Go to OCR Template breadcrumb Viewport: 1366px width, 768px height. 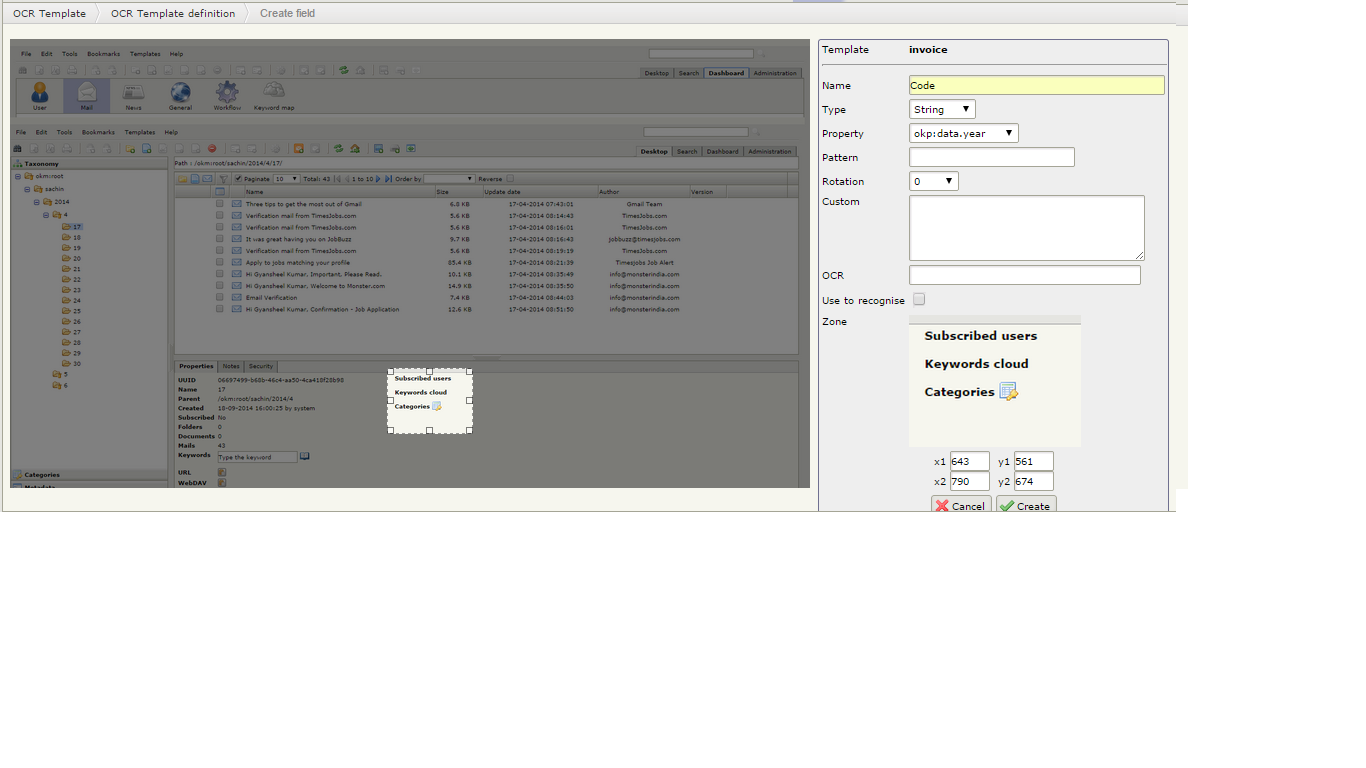click(49, 13)
